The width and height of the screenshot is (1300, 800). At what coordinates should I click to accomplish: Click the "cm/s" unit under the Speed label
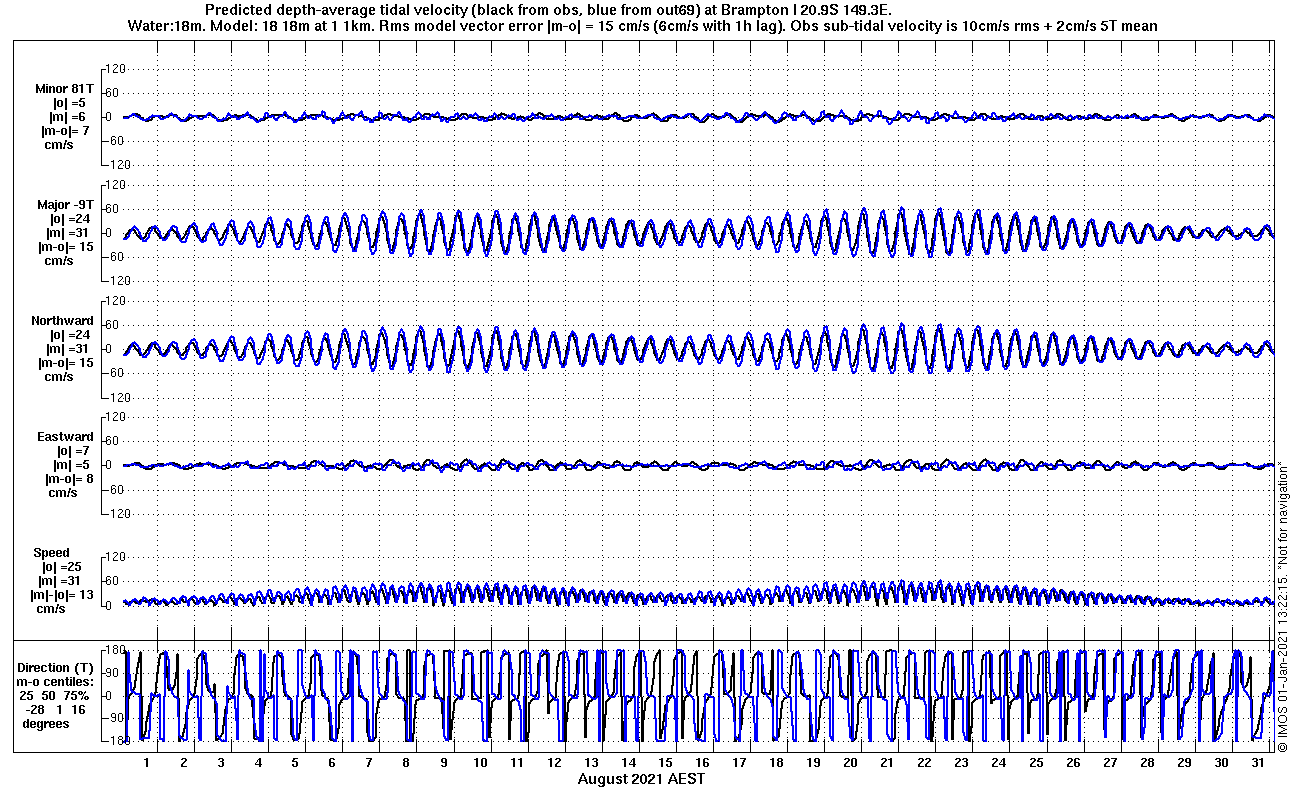(x=52, y=609)
